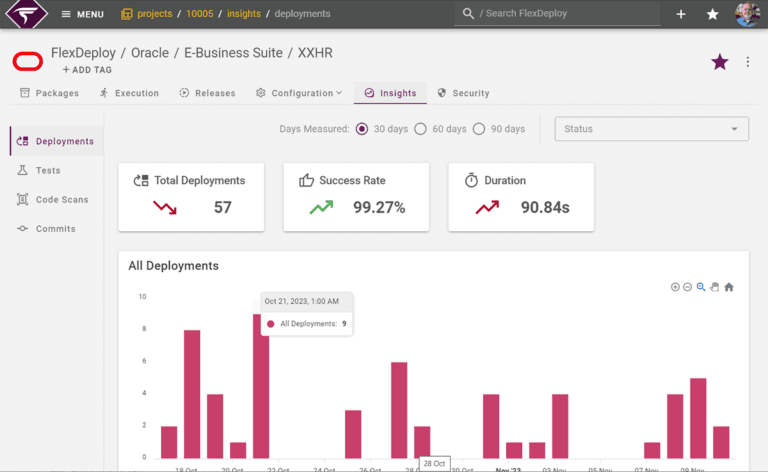The image size is (768, 472).
Task: Toggle the purple favorite star for XXHR
Action: pos(720,62)
